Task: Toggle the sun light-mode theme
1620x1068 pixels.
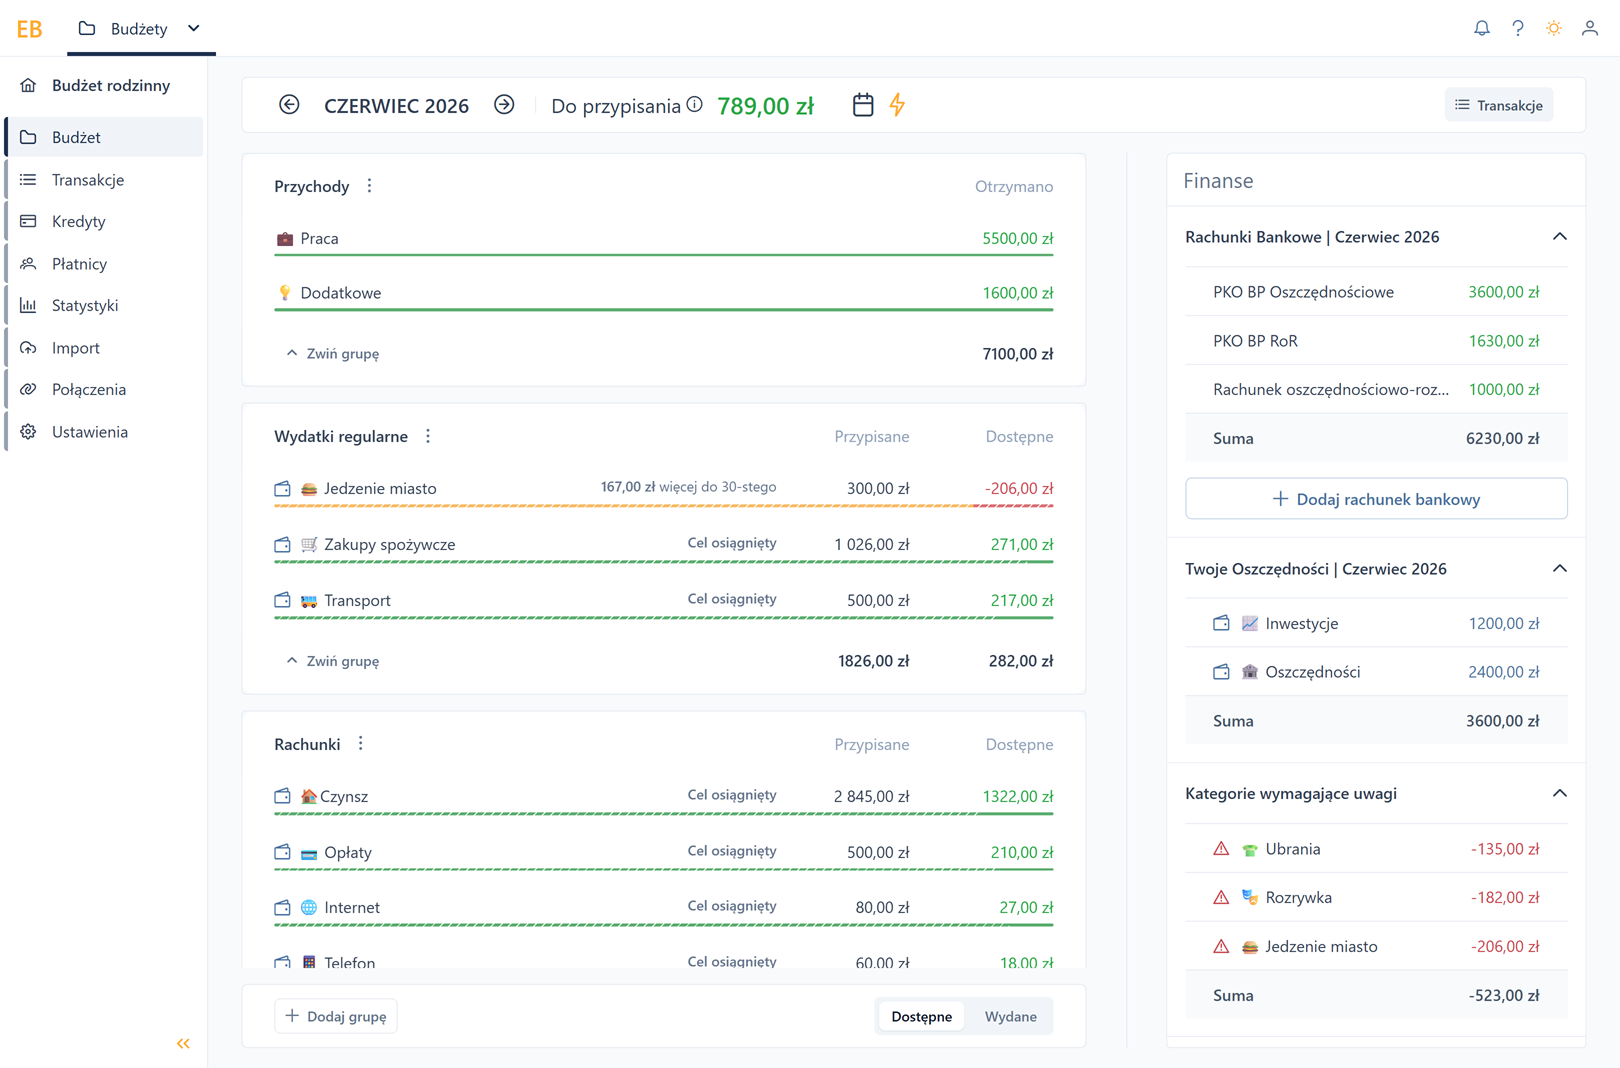Action: (x=1554, y=28)
